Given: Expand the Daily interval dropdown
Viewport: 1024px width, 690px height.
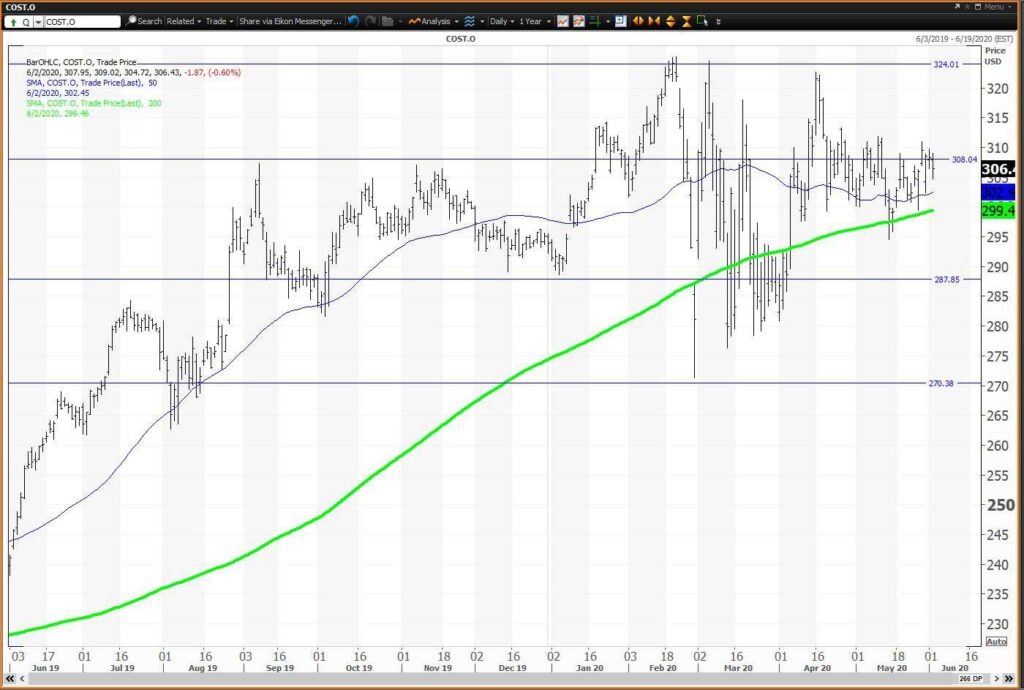Looking at the screenshot, I should click(x=502, y=22).
